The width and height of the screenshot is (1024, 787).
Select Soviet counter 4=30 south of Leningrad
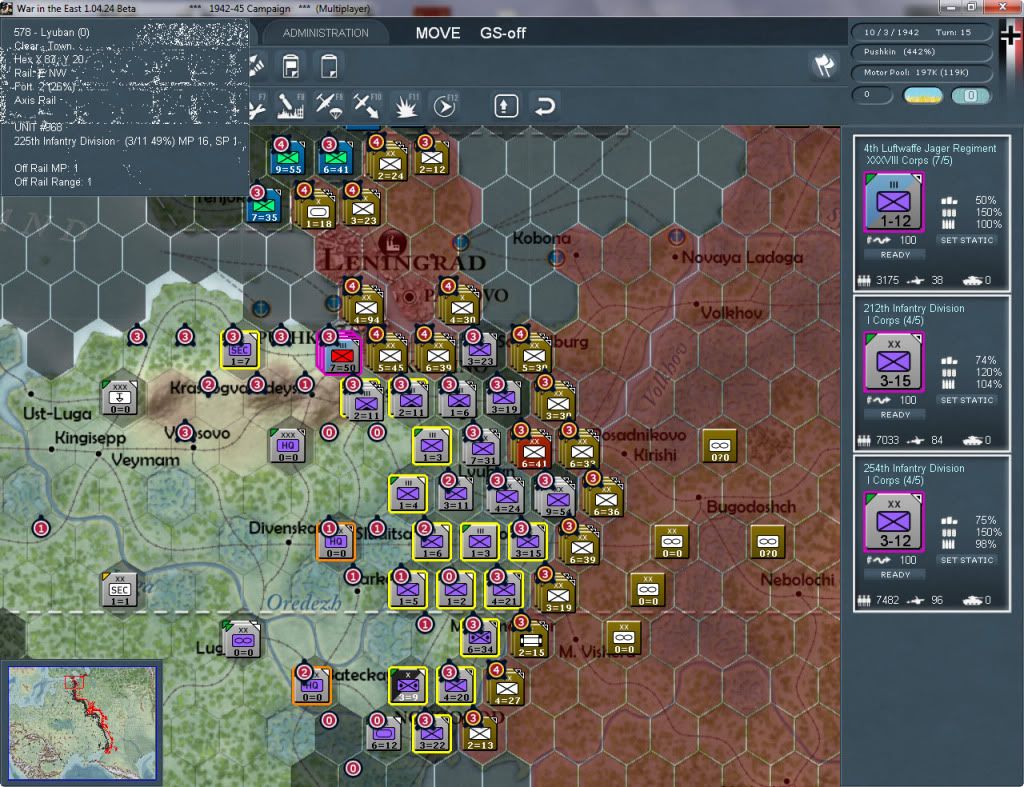coord(462,308)
